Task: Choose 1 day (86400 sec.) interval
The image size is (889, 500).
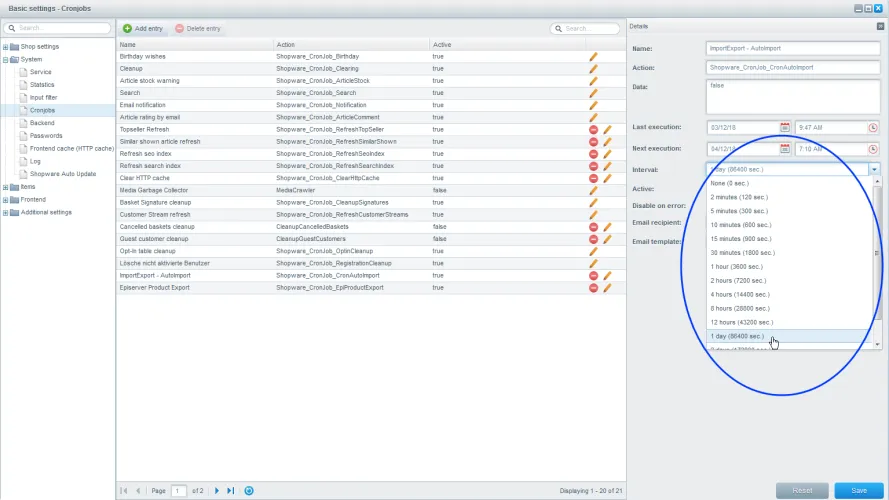Action: (788, 336)
